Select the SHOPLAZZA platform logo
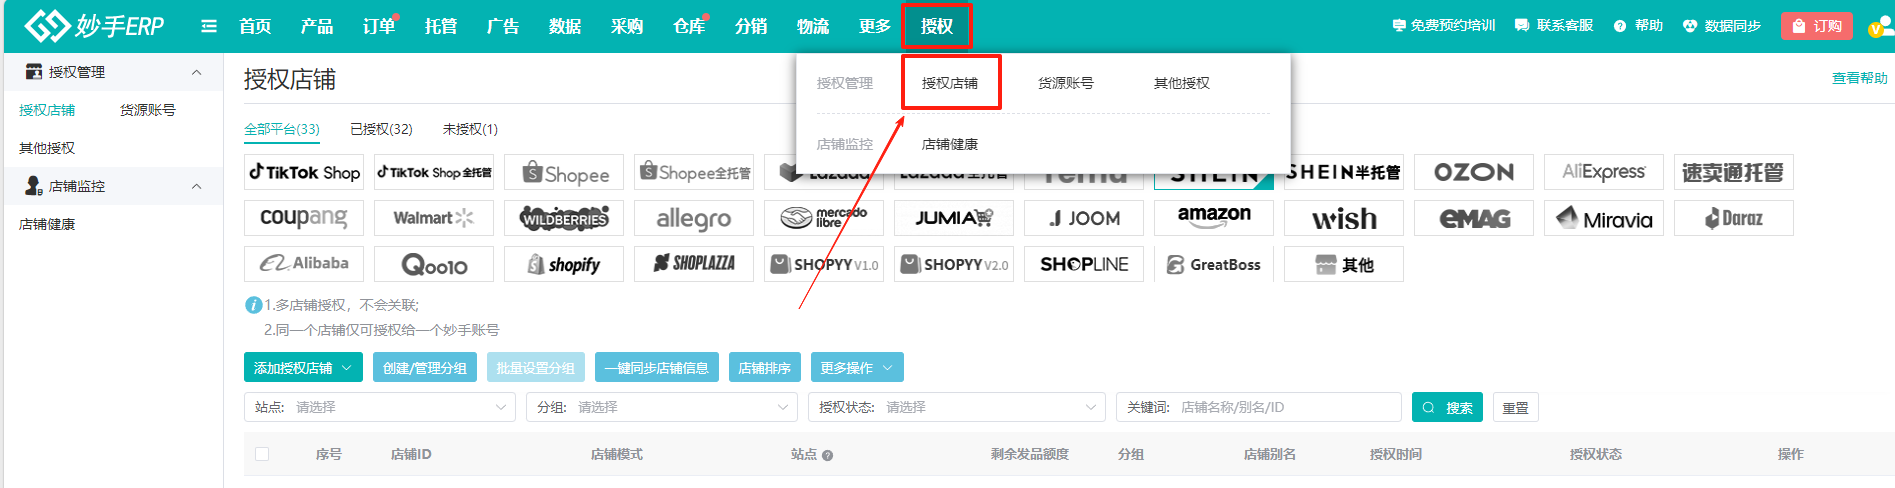The height and width of the screenshot is (488, 1895). coord(694,264)
